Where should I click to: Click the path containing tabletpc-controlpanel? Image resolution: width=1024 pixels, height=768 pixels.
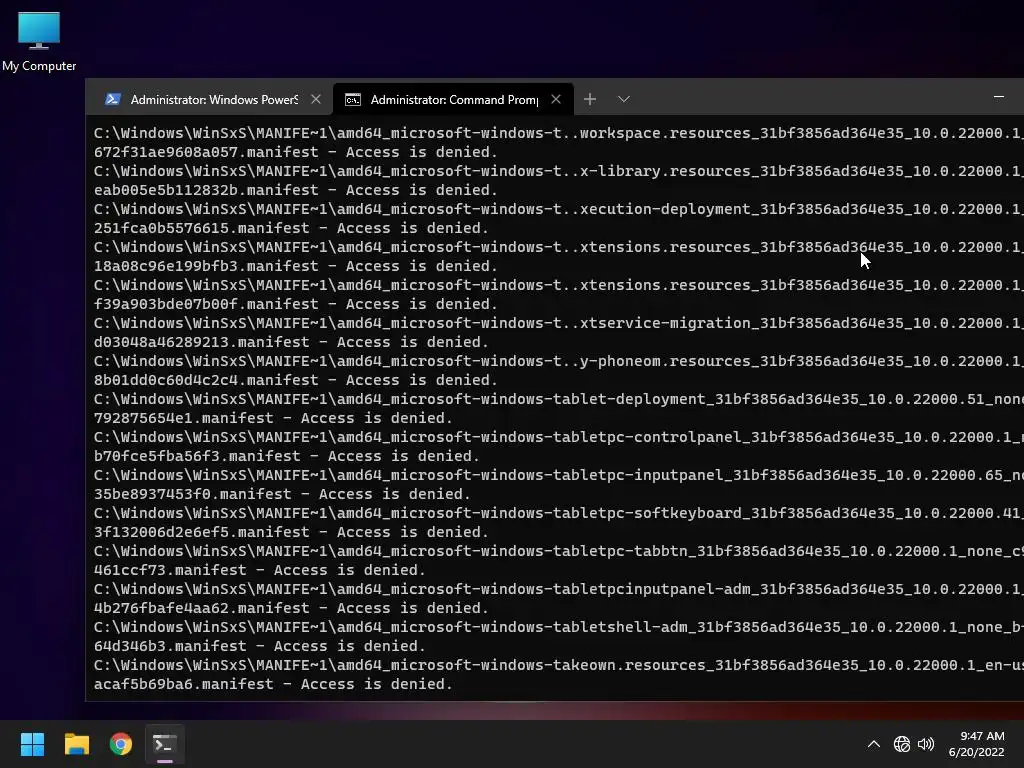click(x=558, y=437)
